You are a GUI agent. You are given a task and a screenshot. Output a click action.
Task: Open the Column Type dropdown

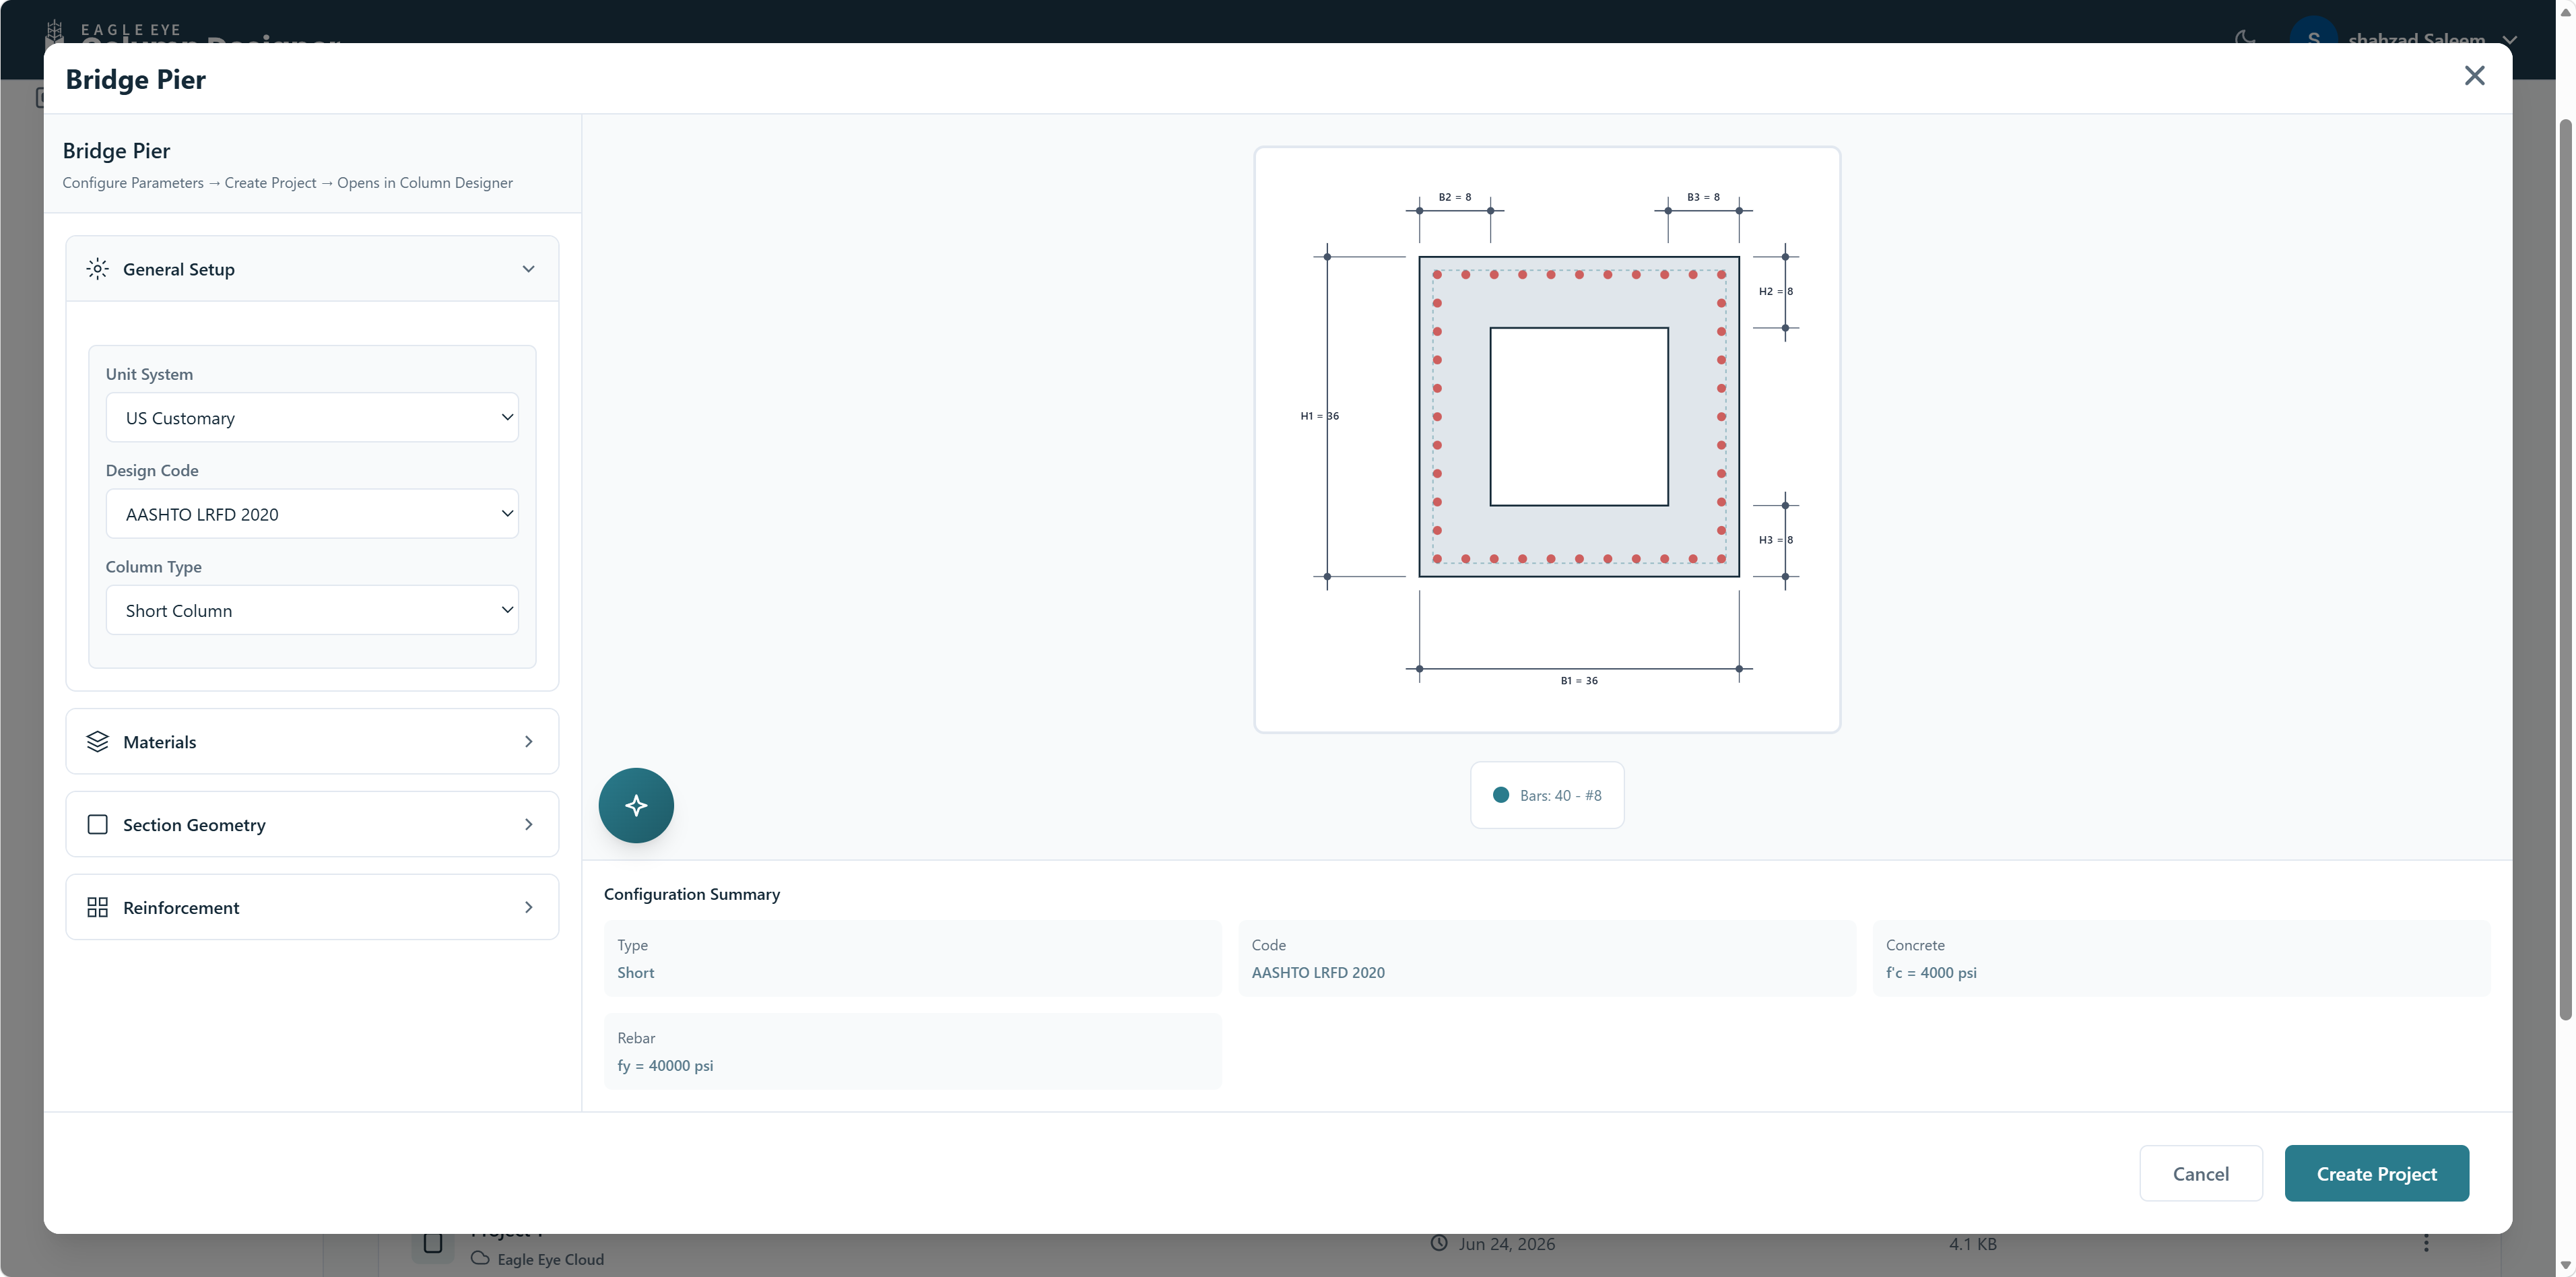pos(312,610)
